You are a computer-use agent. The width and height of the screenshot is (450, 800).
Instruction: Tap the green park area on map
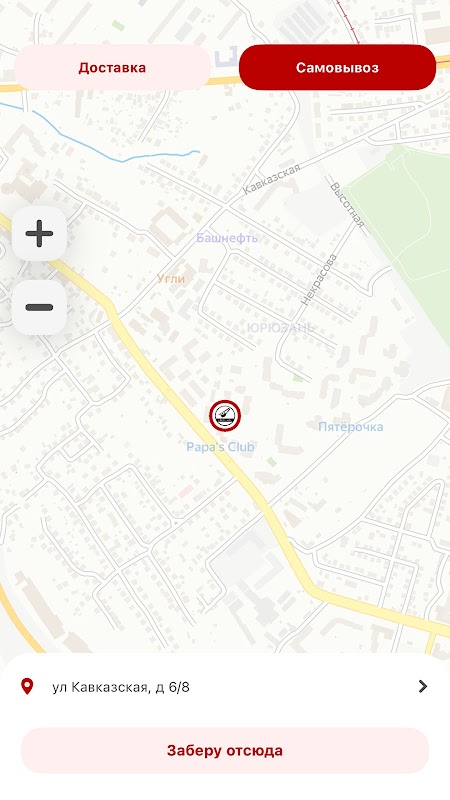403,224
